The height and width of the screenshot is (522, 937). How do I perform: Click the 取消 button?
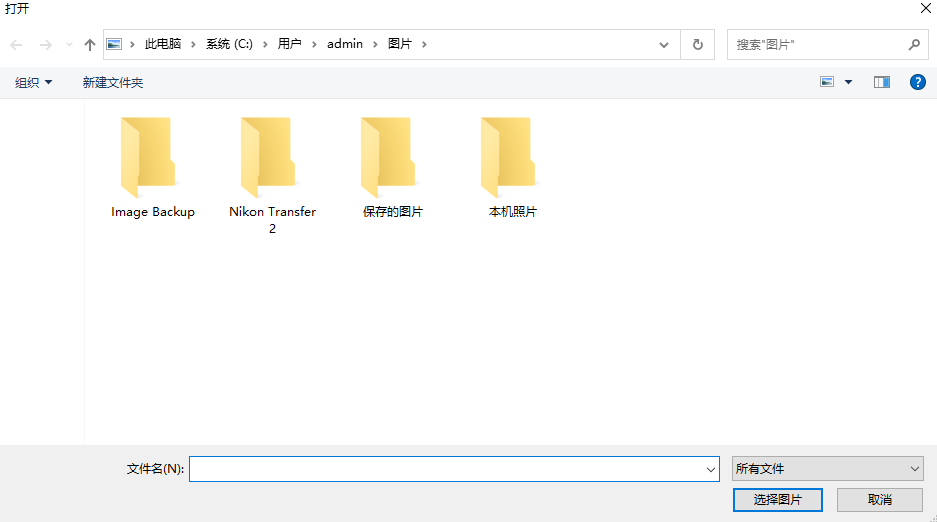click(879, 499)
